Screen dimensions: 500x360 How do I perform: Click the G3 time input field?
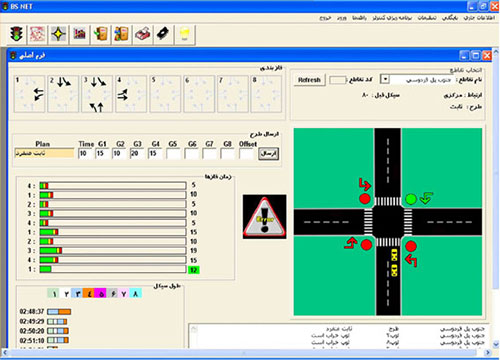tap(137, 154)
